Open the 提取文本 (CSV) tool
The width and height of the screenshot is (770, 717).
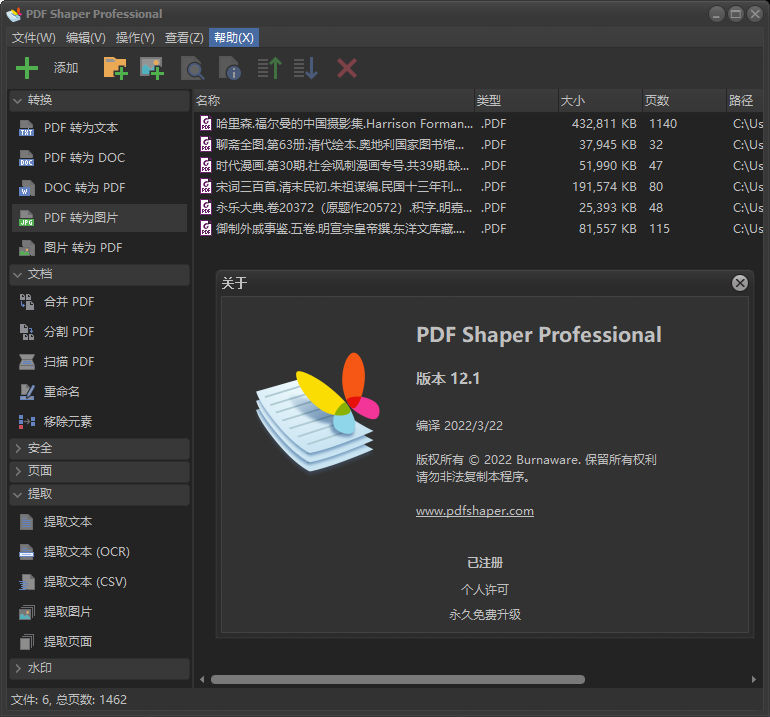[x=99, y=581]
